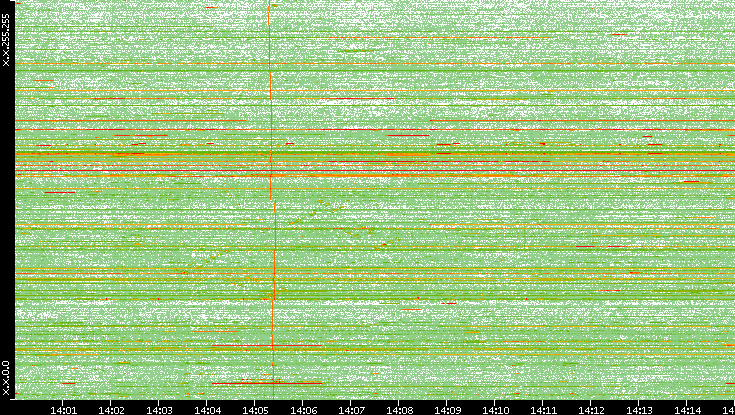Click the 14:11 time axis label

click(x=543, y=410)
